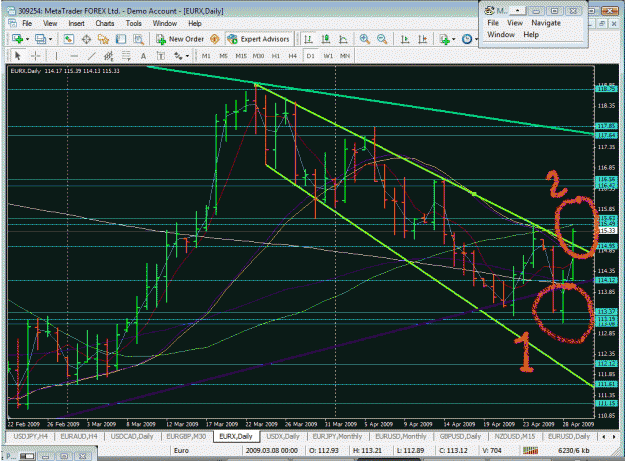Viewport: 625px width, 461px height.
Task: Click EURX,Daily chart header text
Action: pyautogui.click(x=65, y=71)
